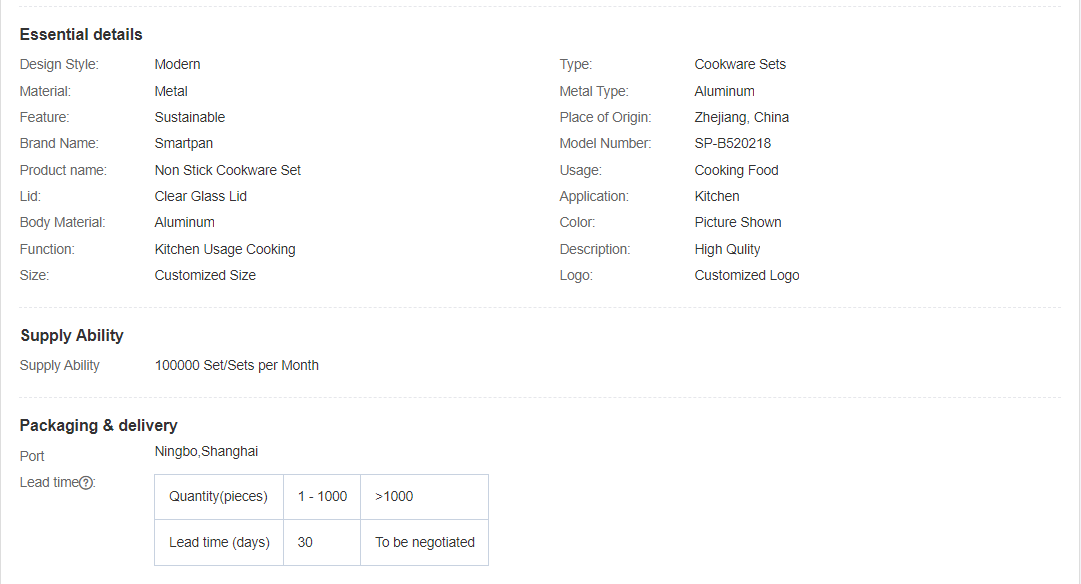Click the Zhejiang, China origin value
The height and width of the screenshot is (584, 1081).
pos(741,118)
